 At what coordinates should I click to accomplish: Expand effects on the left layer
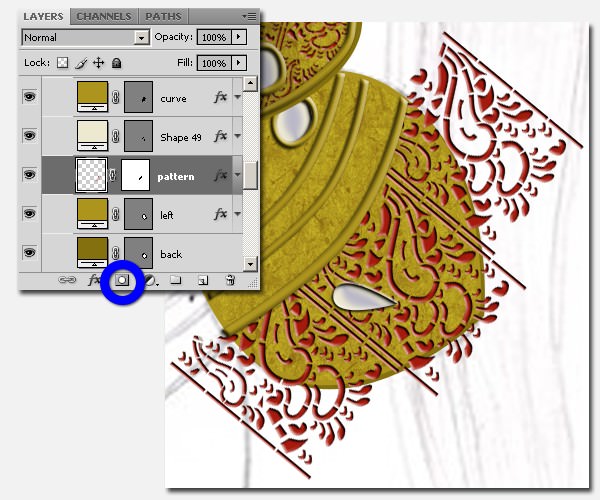tap(237, 214)
